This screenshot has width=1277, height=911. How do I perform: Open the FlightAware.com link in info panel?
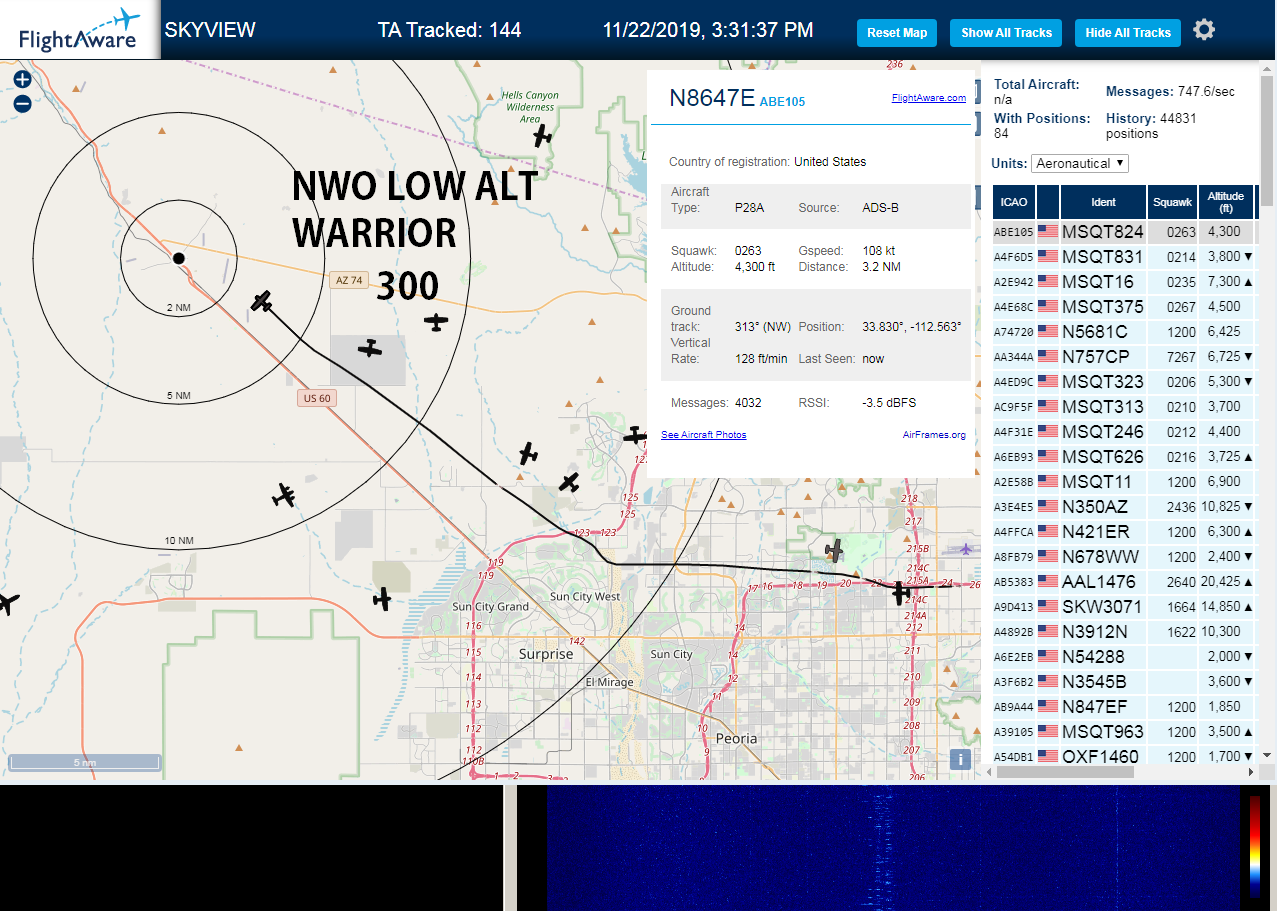tap(929, 98)
